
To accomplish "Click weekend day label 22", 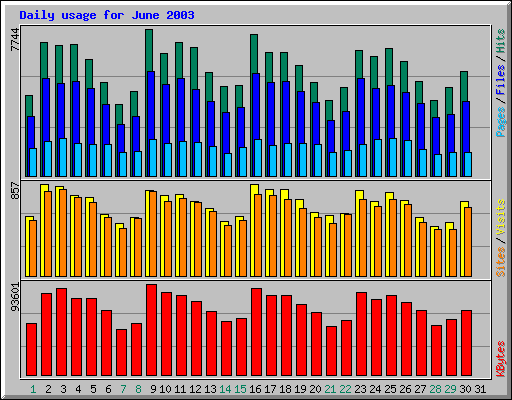I will click(345, 389).
